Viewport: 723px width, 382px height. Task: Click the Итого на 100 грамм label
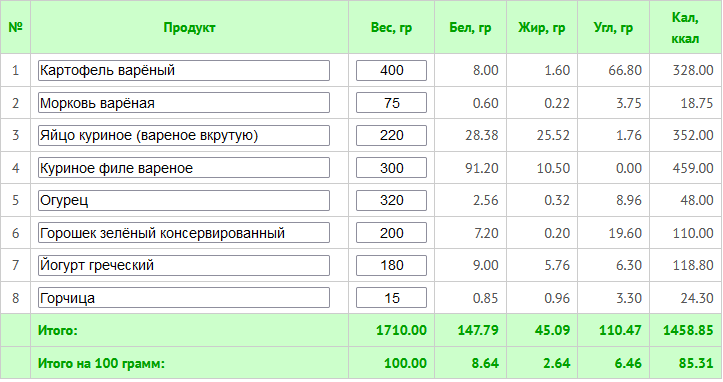tap(101, 364)
